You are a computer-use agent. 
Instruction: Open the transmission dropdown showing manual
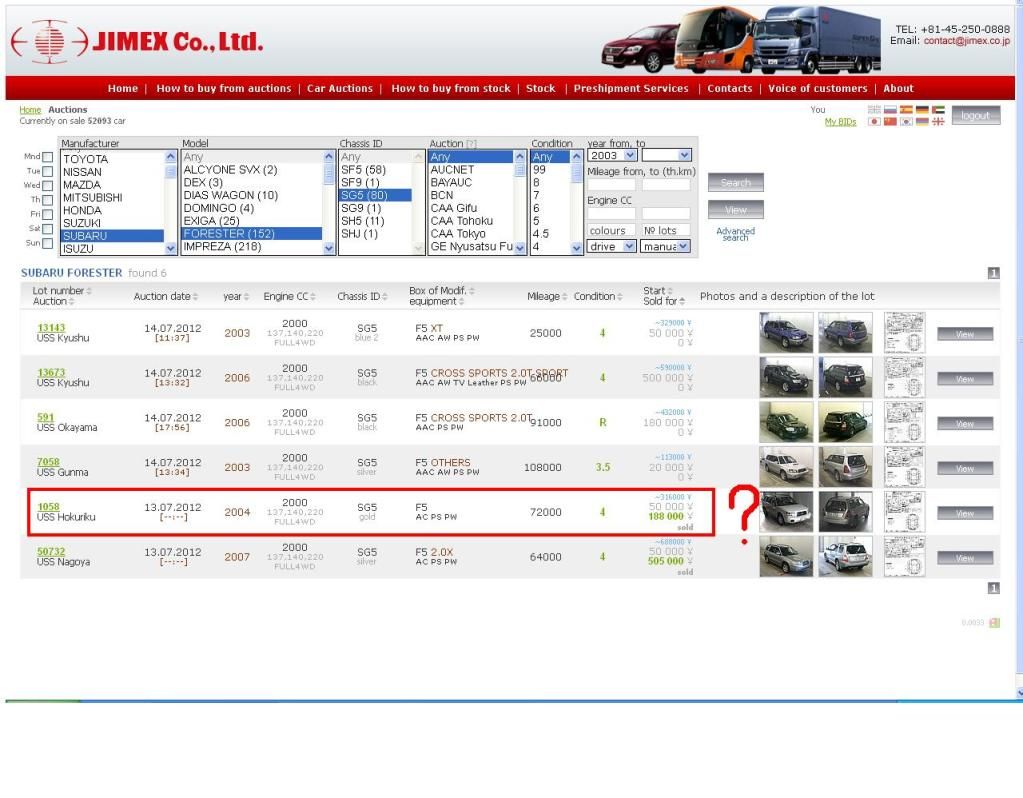(x=666, y=246)
